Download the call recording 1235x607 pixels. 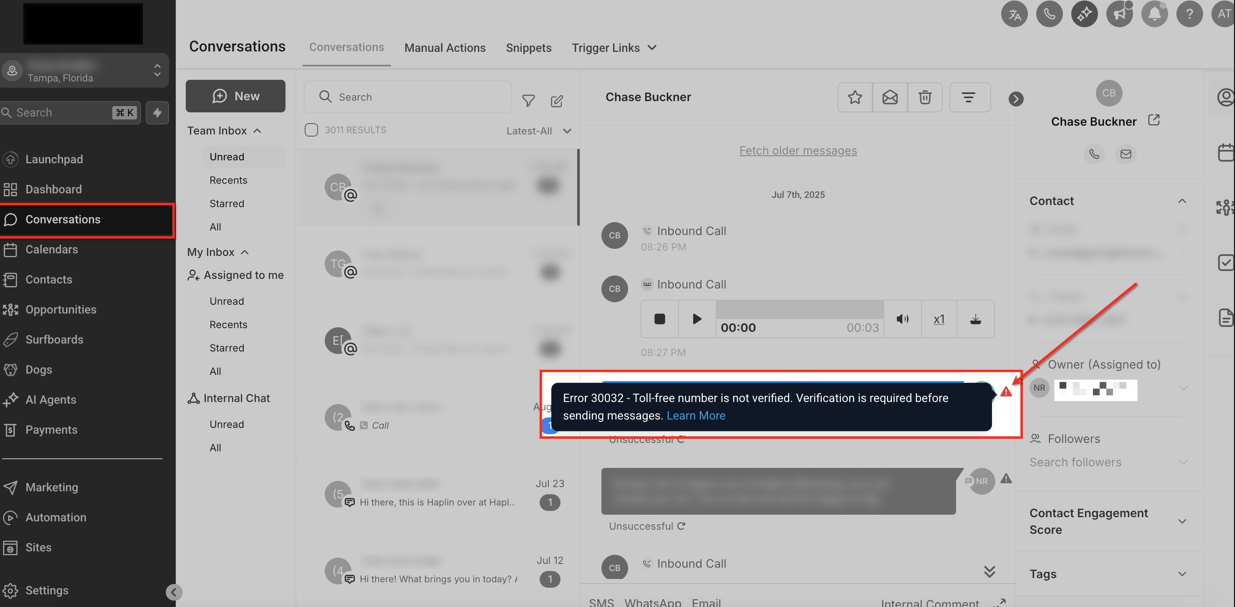pyautogui.click(x=975, y=319)
